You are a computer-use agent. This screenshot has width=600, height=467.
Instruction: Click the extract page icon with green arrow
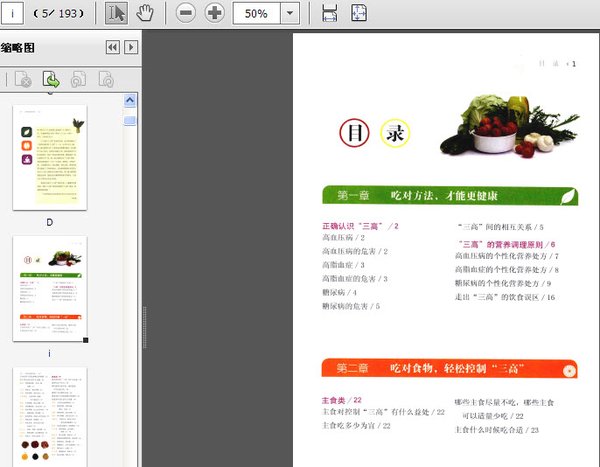51,80
